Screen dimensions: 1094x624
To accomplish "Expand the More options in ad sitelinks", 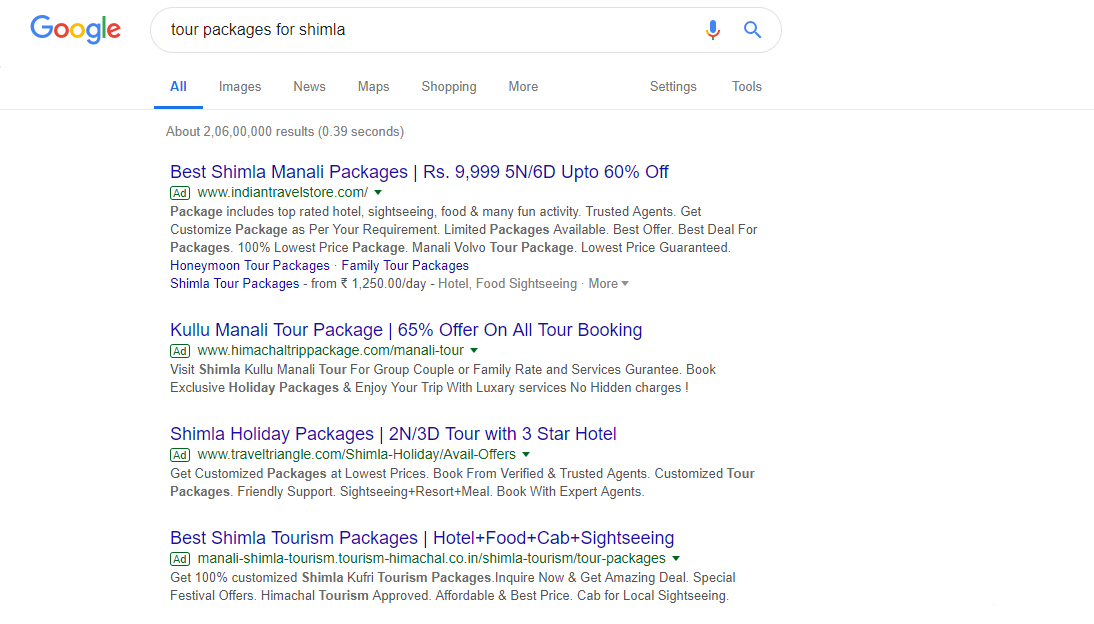I will point(608,284).
